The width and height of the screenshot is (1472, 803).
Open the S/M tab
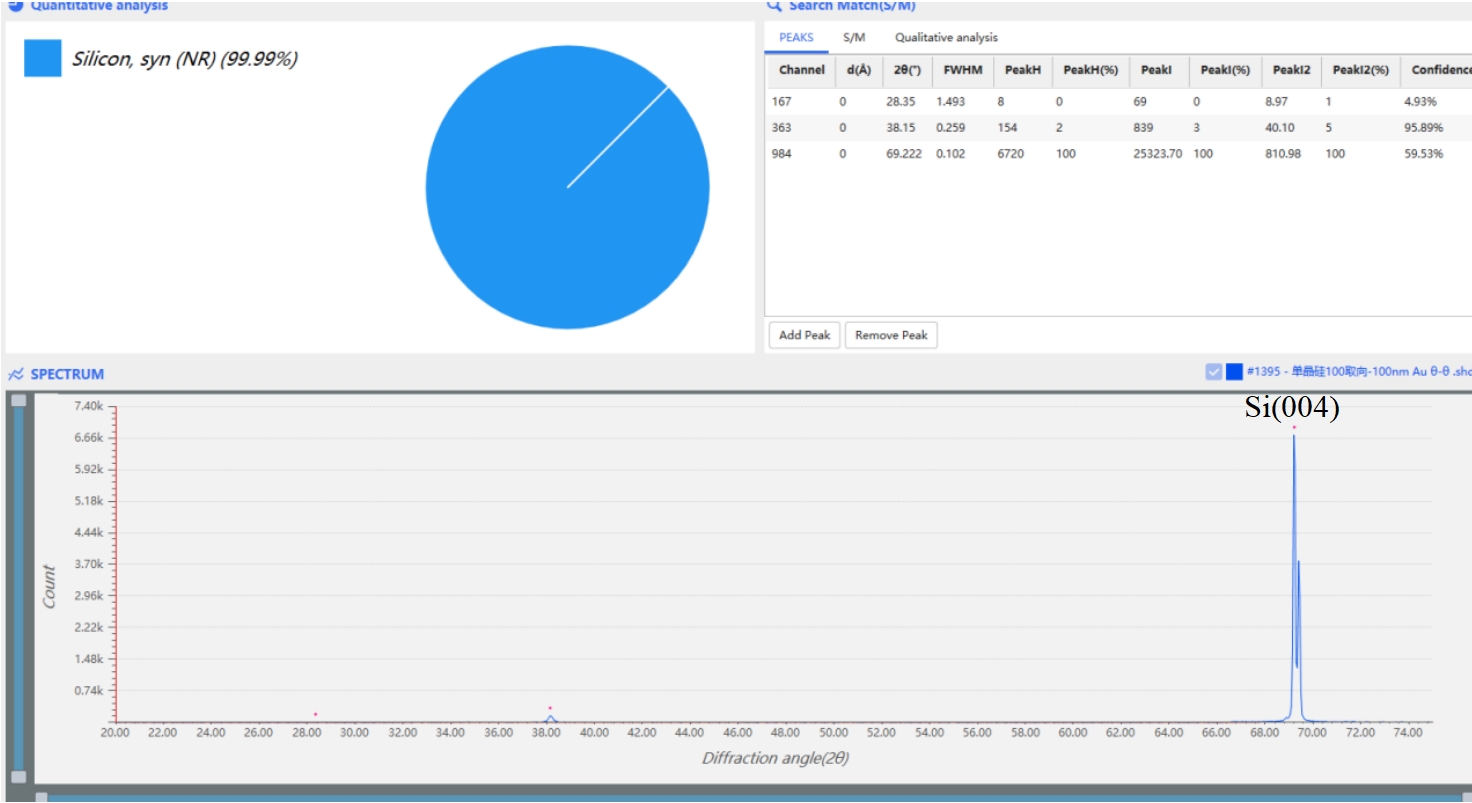point(853,38)
